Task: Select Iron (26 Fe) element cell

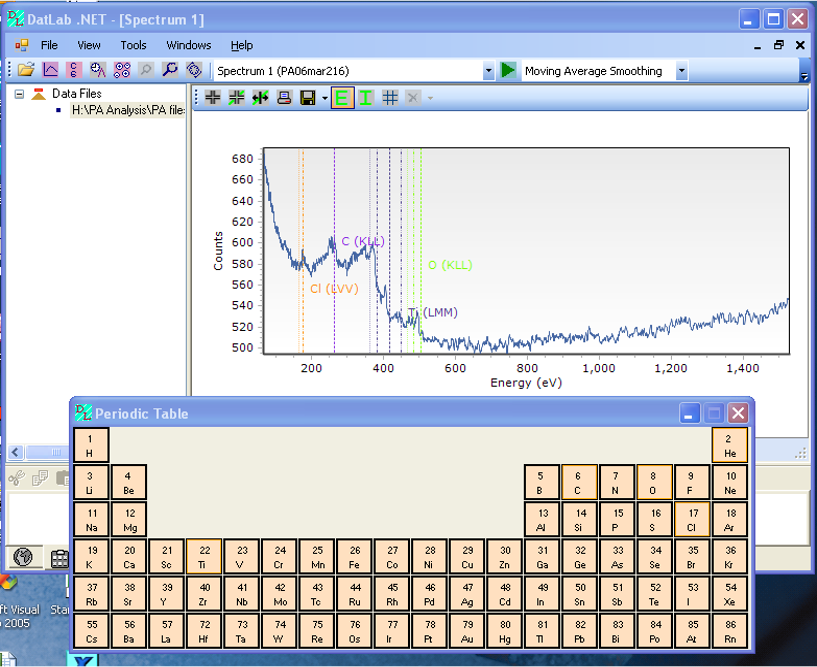Action: tap(355, 557)
